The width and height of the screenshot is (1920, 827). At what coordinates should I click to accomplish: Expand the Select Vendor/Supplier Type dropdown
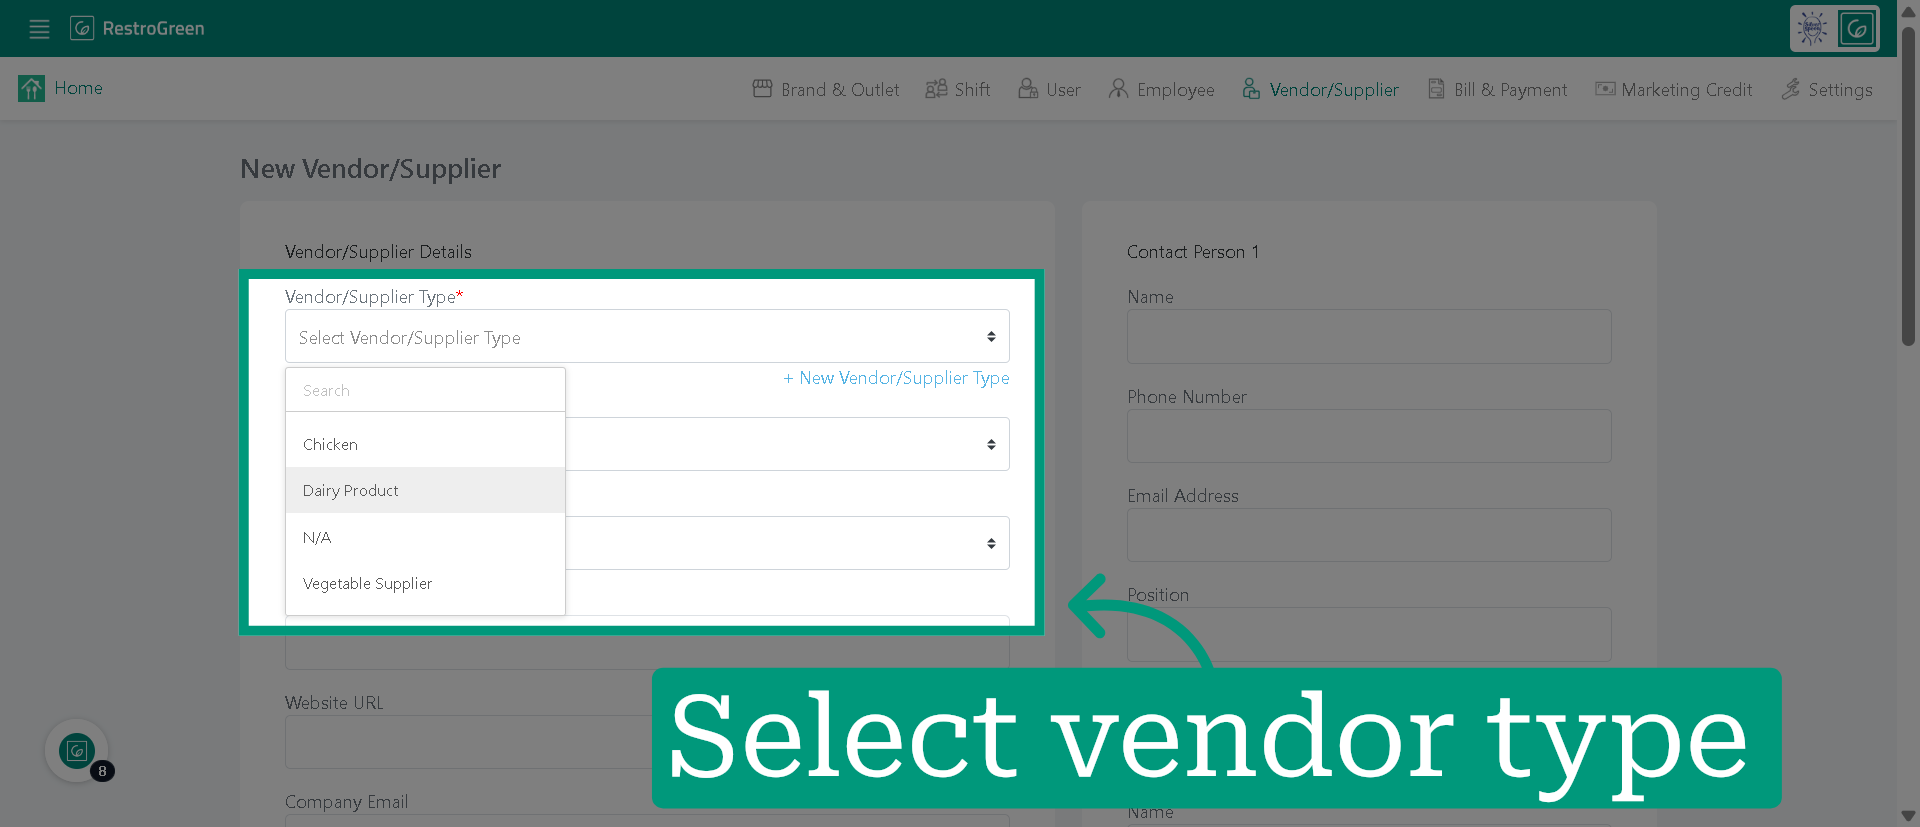click(647, 337)
